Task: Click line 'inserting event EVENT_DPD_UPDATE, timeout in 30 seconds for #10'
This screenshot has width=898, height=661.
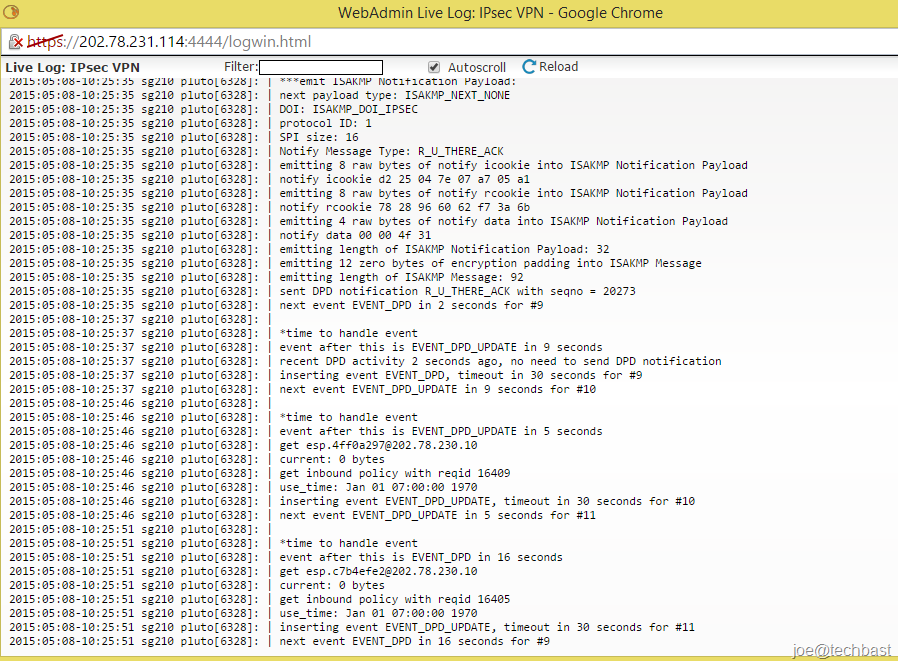Action: (x=487, y=501)
